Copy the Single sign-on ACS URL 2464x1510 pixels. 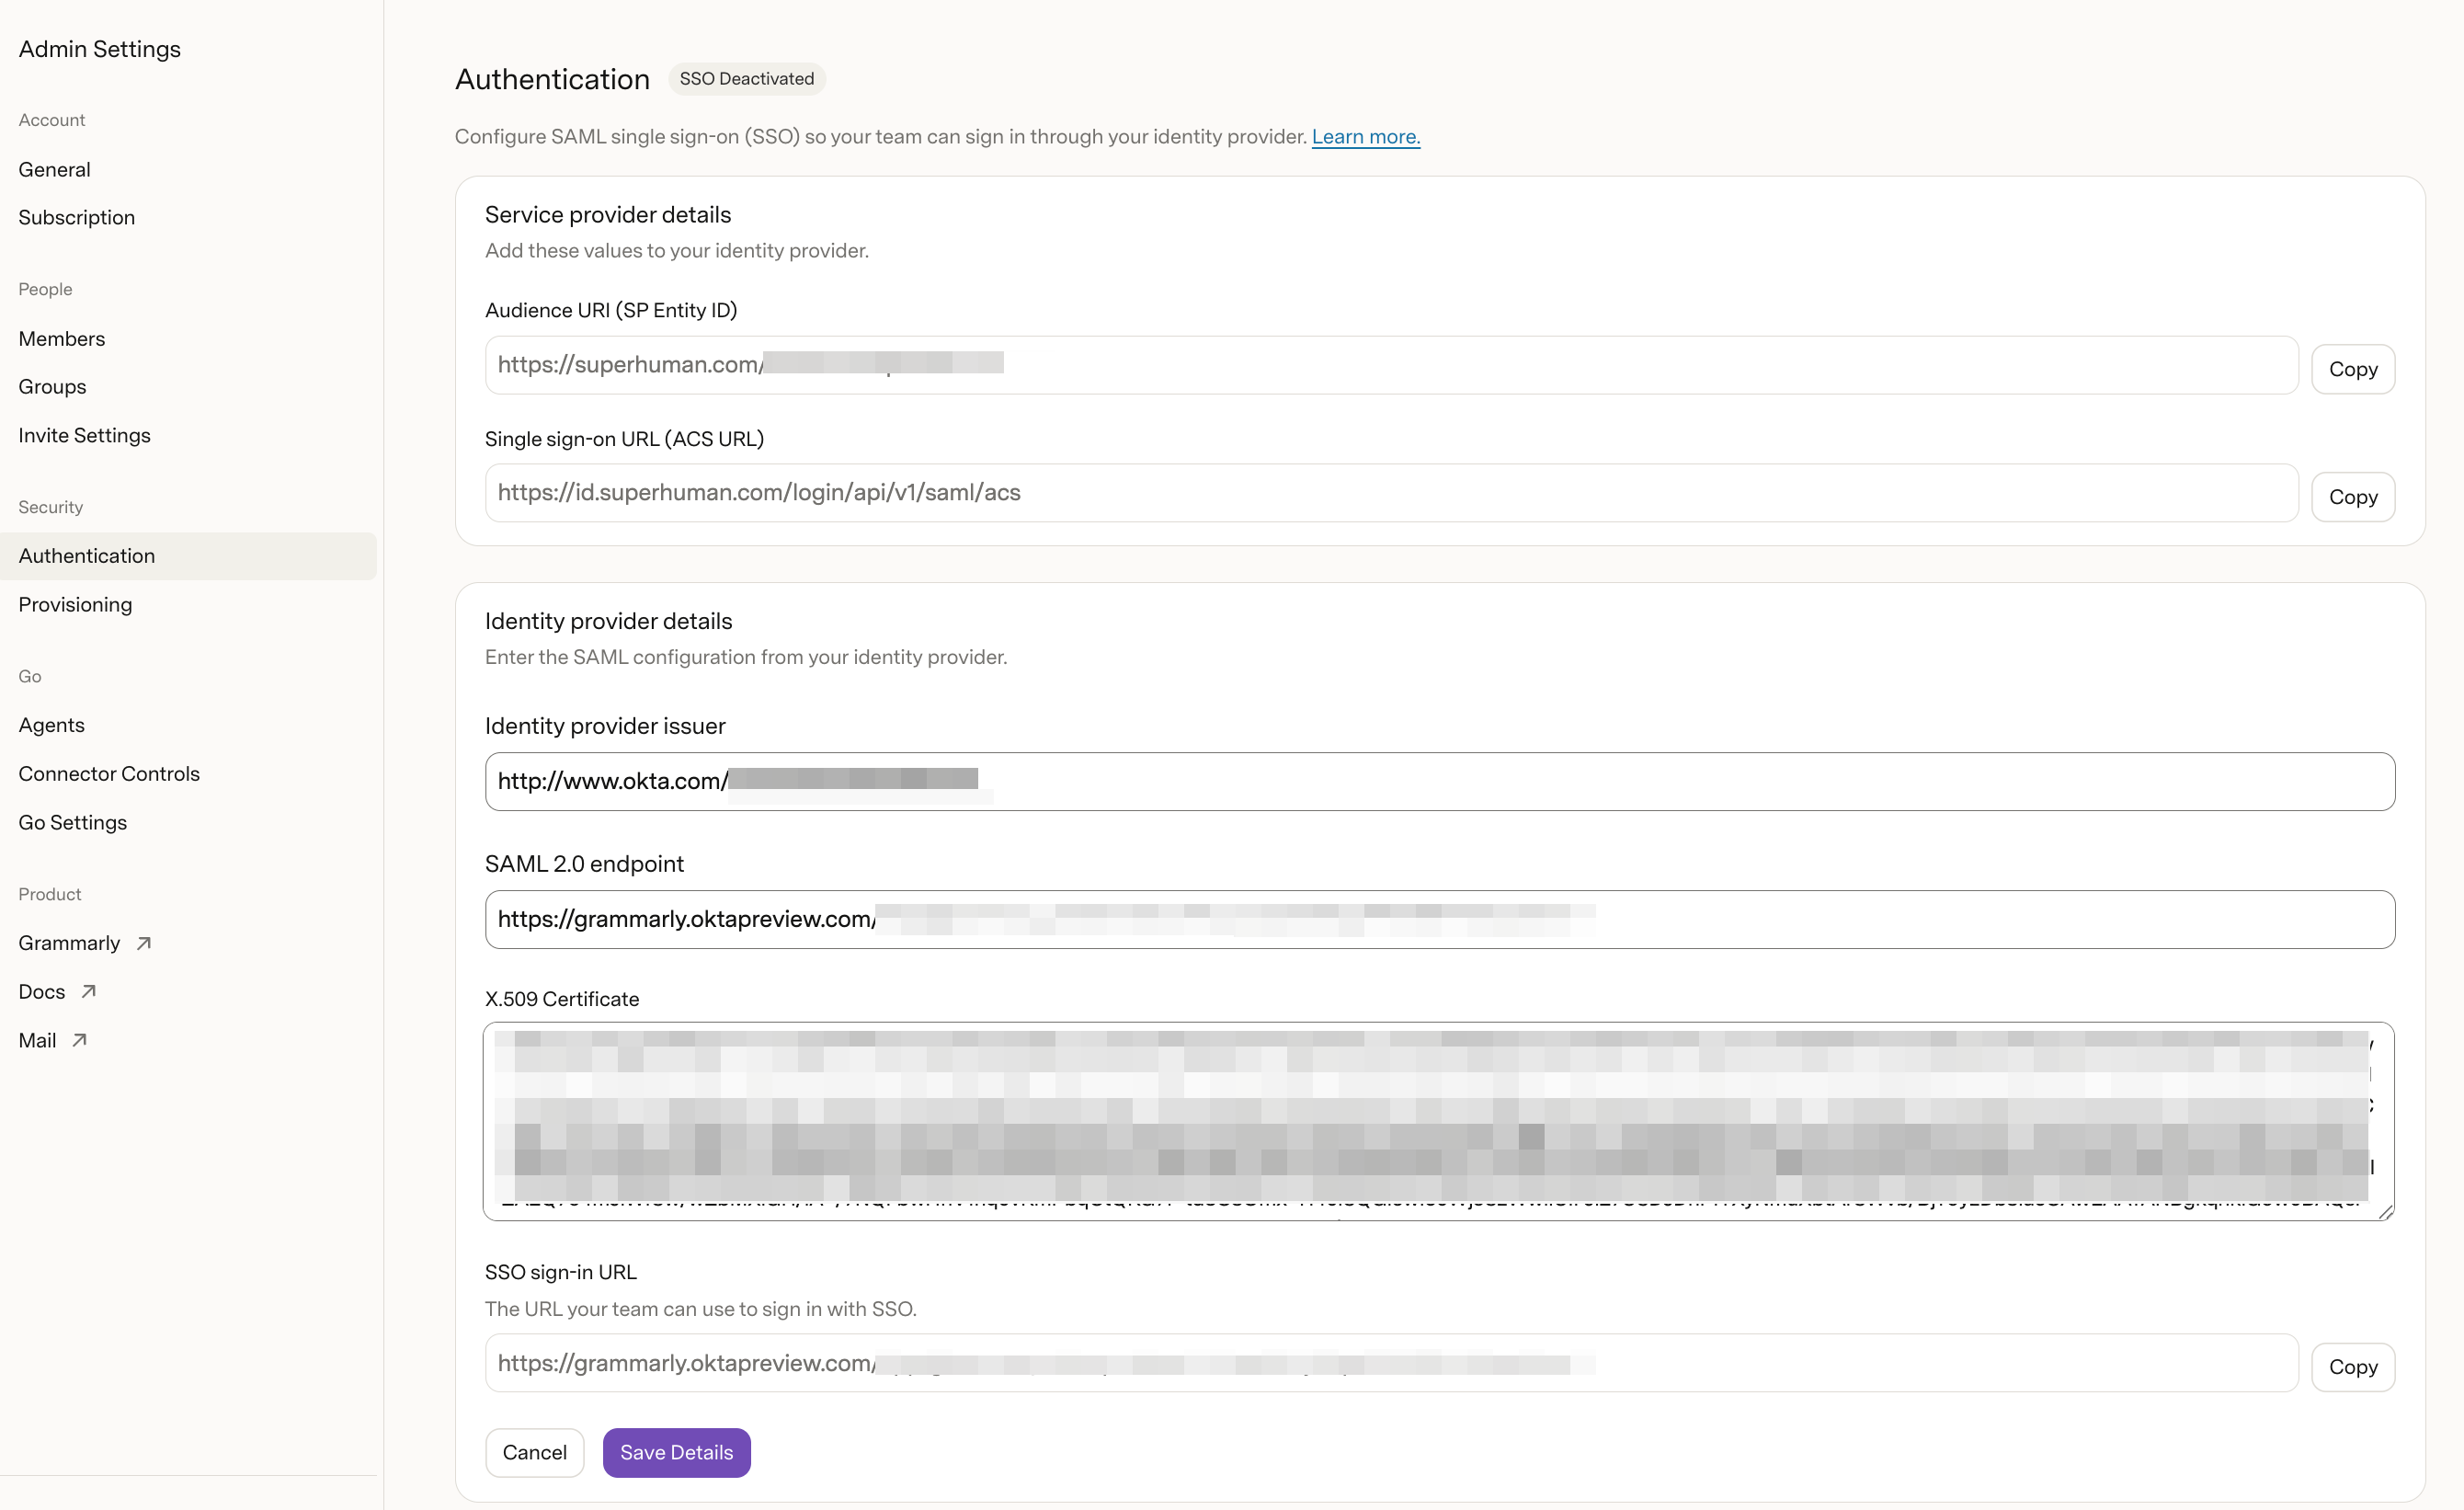pos(2352,497)
